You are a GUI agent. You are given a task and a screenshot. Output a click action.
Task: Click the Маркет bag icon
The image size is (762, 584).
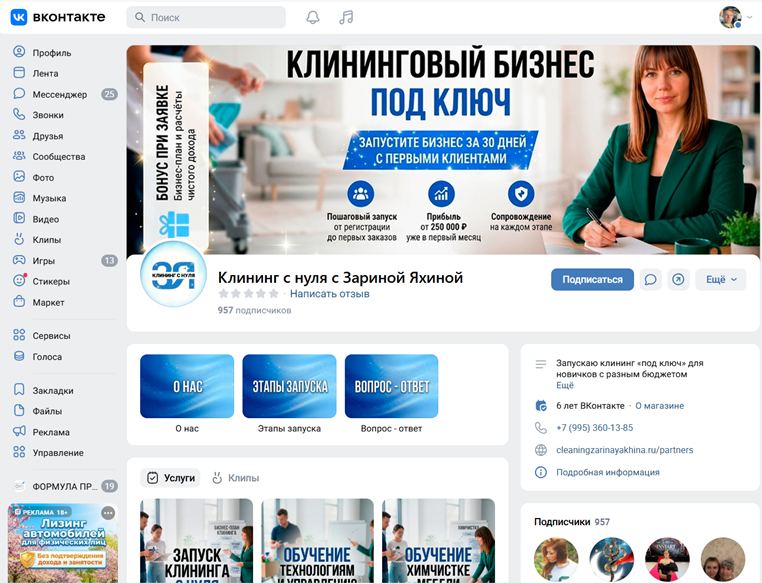tap(19, 302)
